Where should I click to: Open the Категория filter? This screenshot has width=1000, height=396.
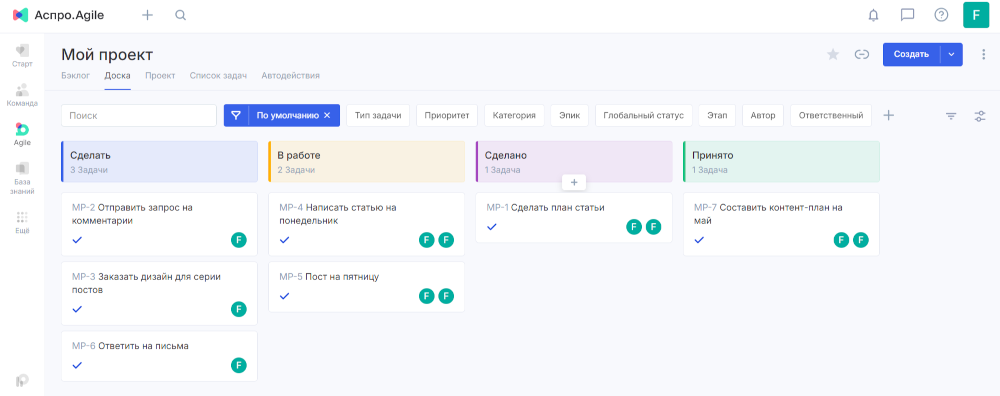[x=514, y=115]
